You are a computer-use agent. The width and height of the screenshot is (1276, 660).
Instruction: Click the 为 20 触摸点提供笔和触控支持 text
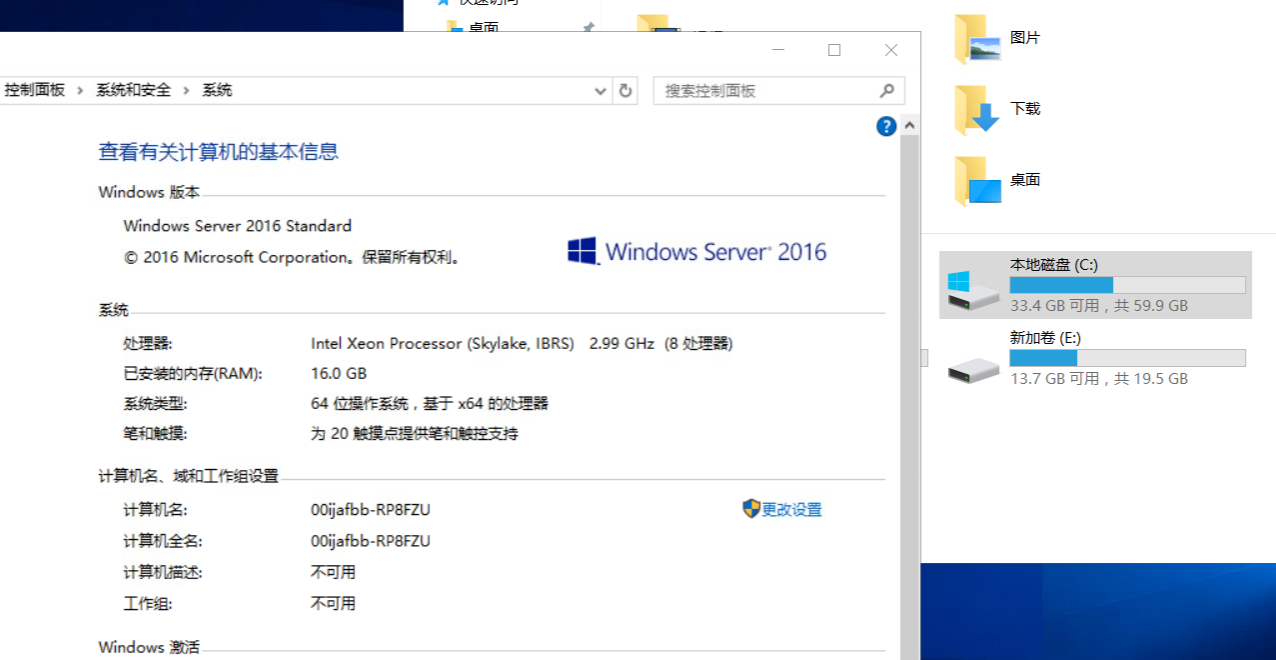pyautogui.click(x=414, y=434)
